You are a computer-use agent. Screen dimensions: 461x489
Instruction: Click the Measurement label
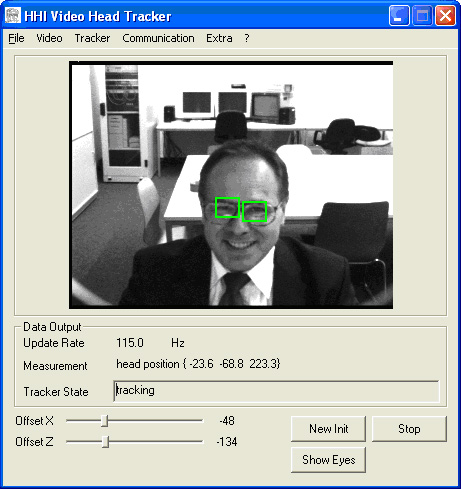pyautogui.click(x=55, y=366)
